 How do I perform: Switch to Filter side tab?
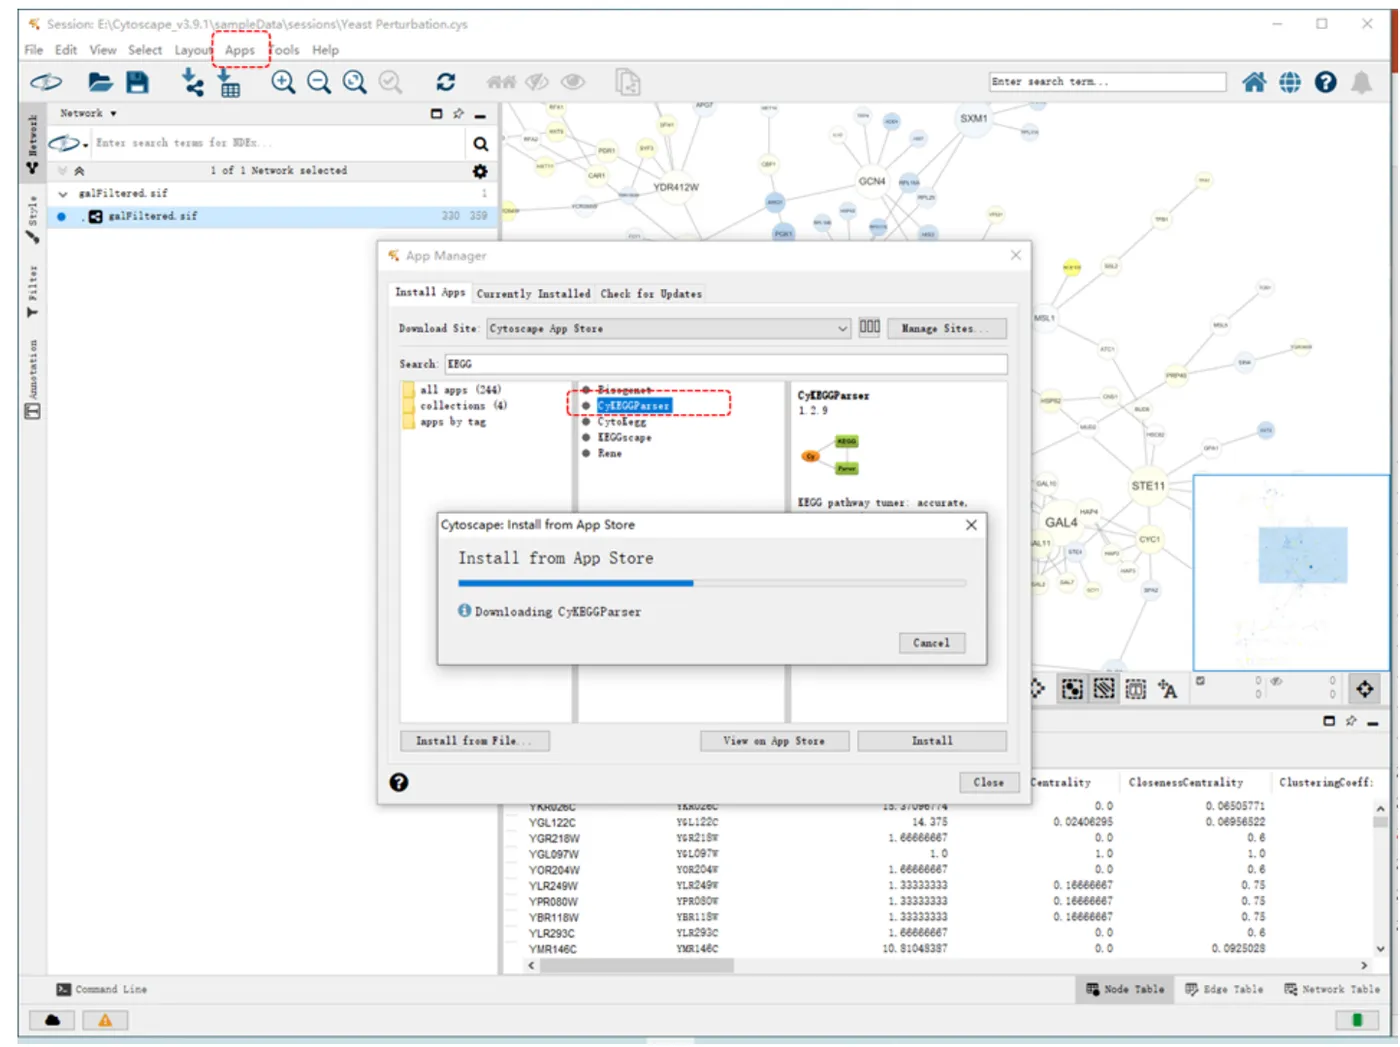pyautogui.click(x=33, y=291)
